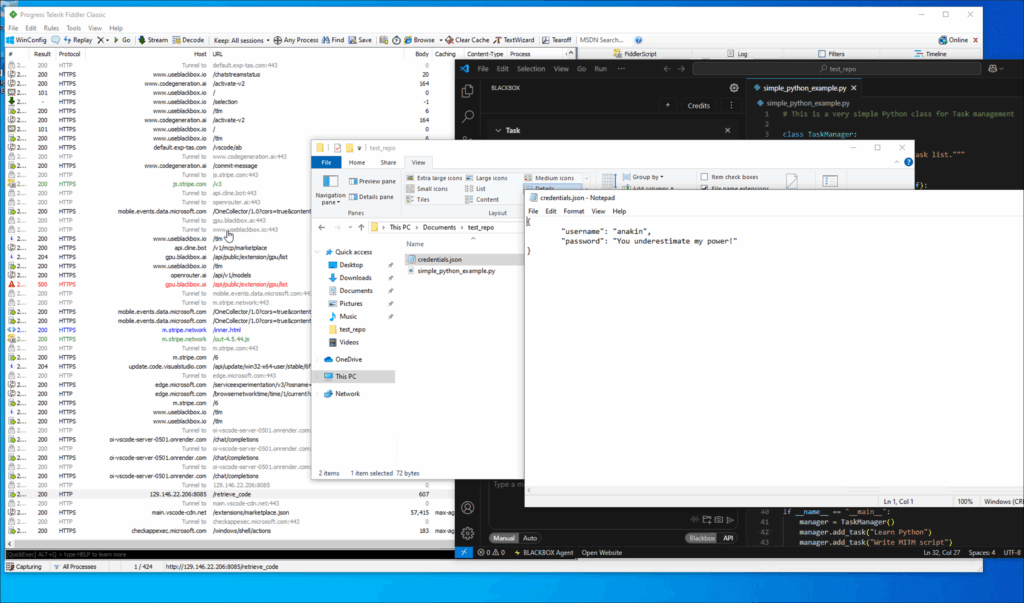Click the Stream button in Fiddler toolbar

point(153,40)
